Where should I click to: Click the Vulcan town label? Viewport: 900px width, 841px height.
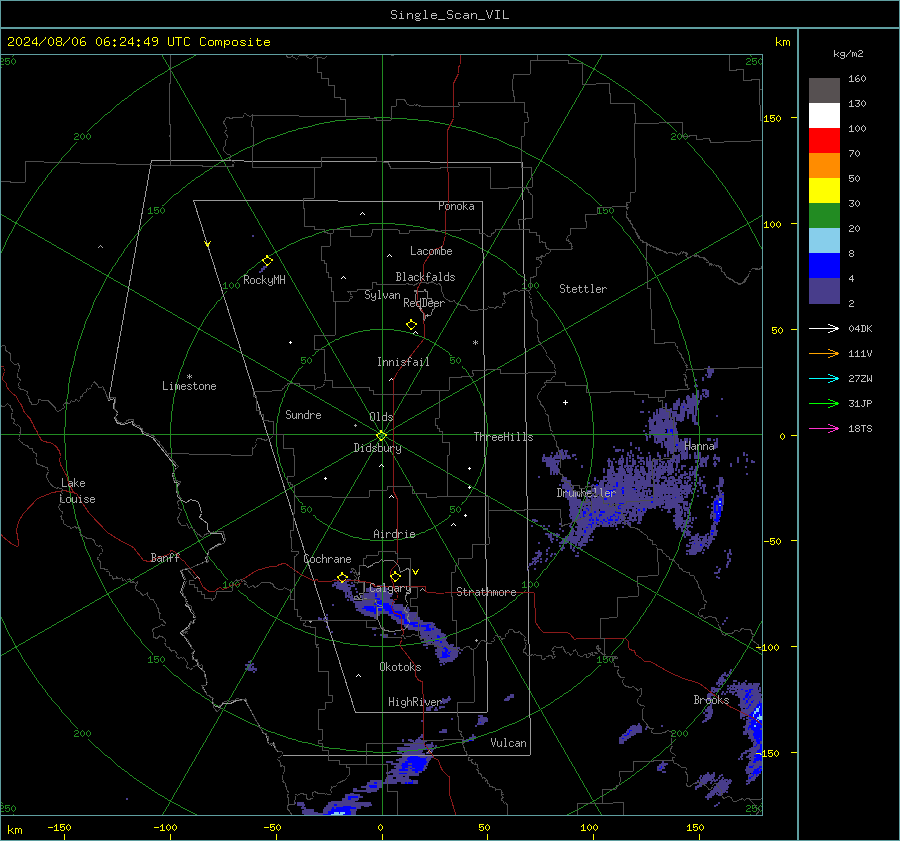click(x=508, y=743)
